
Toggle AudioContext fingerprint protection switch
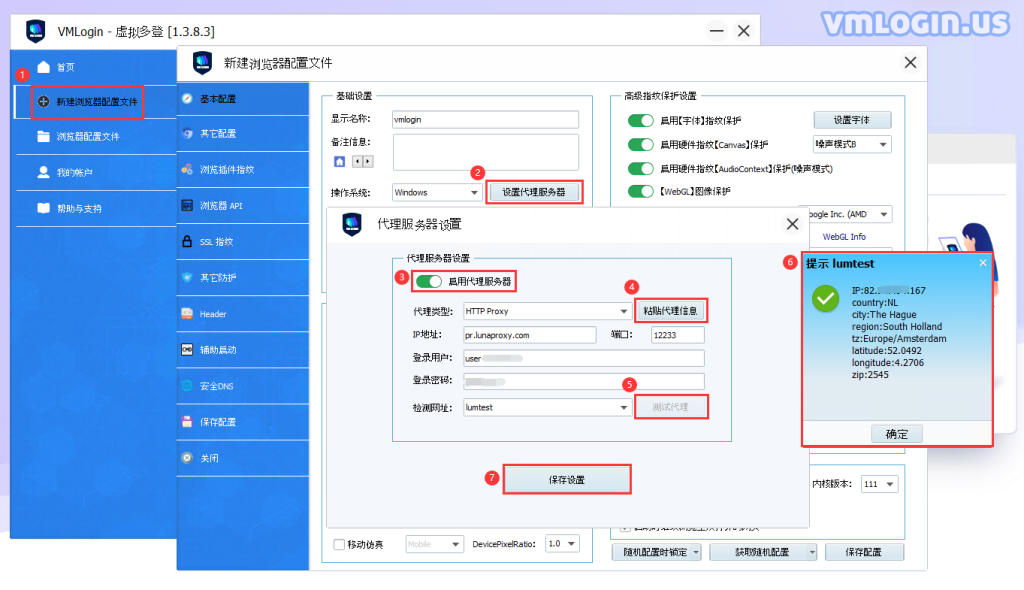[x=641, y=169]
